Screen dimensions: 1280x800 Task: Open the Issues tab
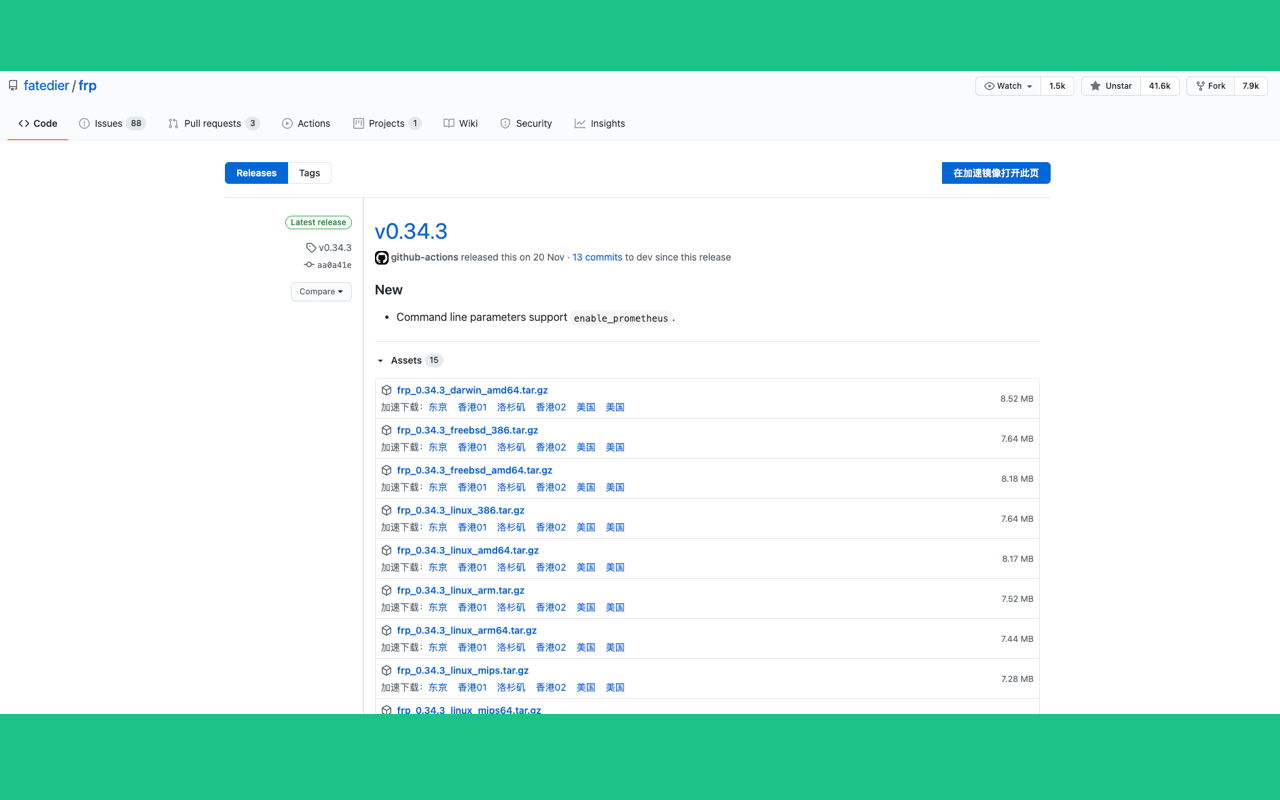click(112, 124)
